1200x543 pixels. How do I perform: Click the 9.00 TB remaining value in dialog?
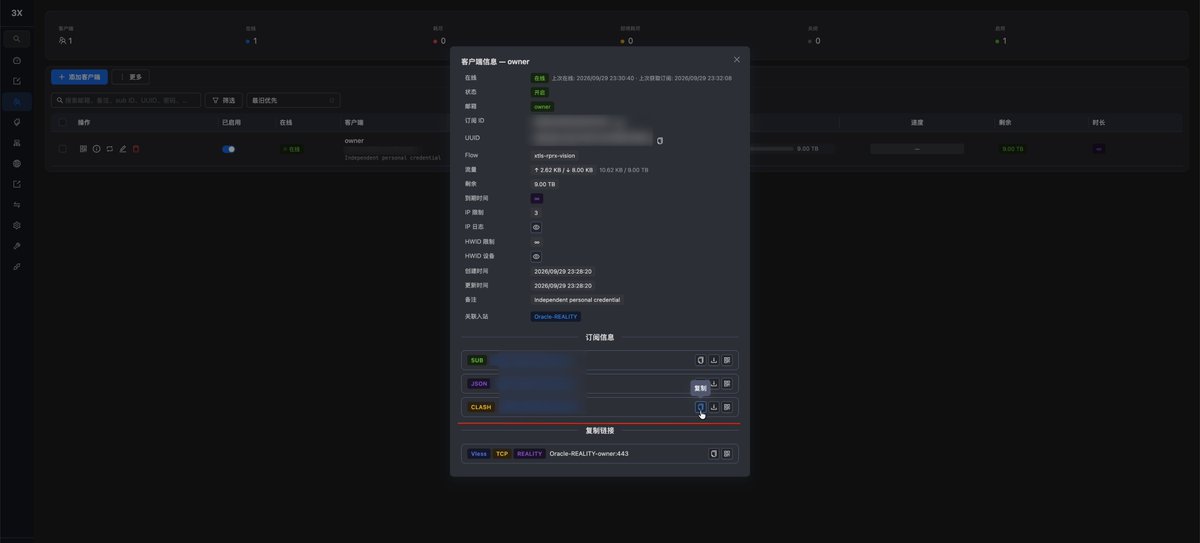(545, 184)
